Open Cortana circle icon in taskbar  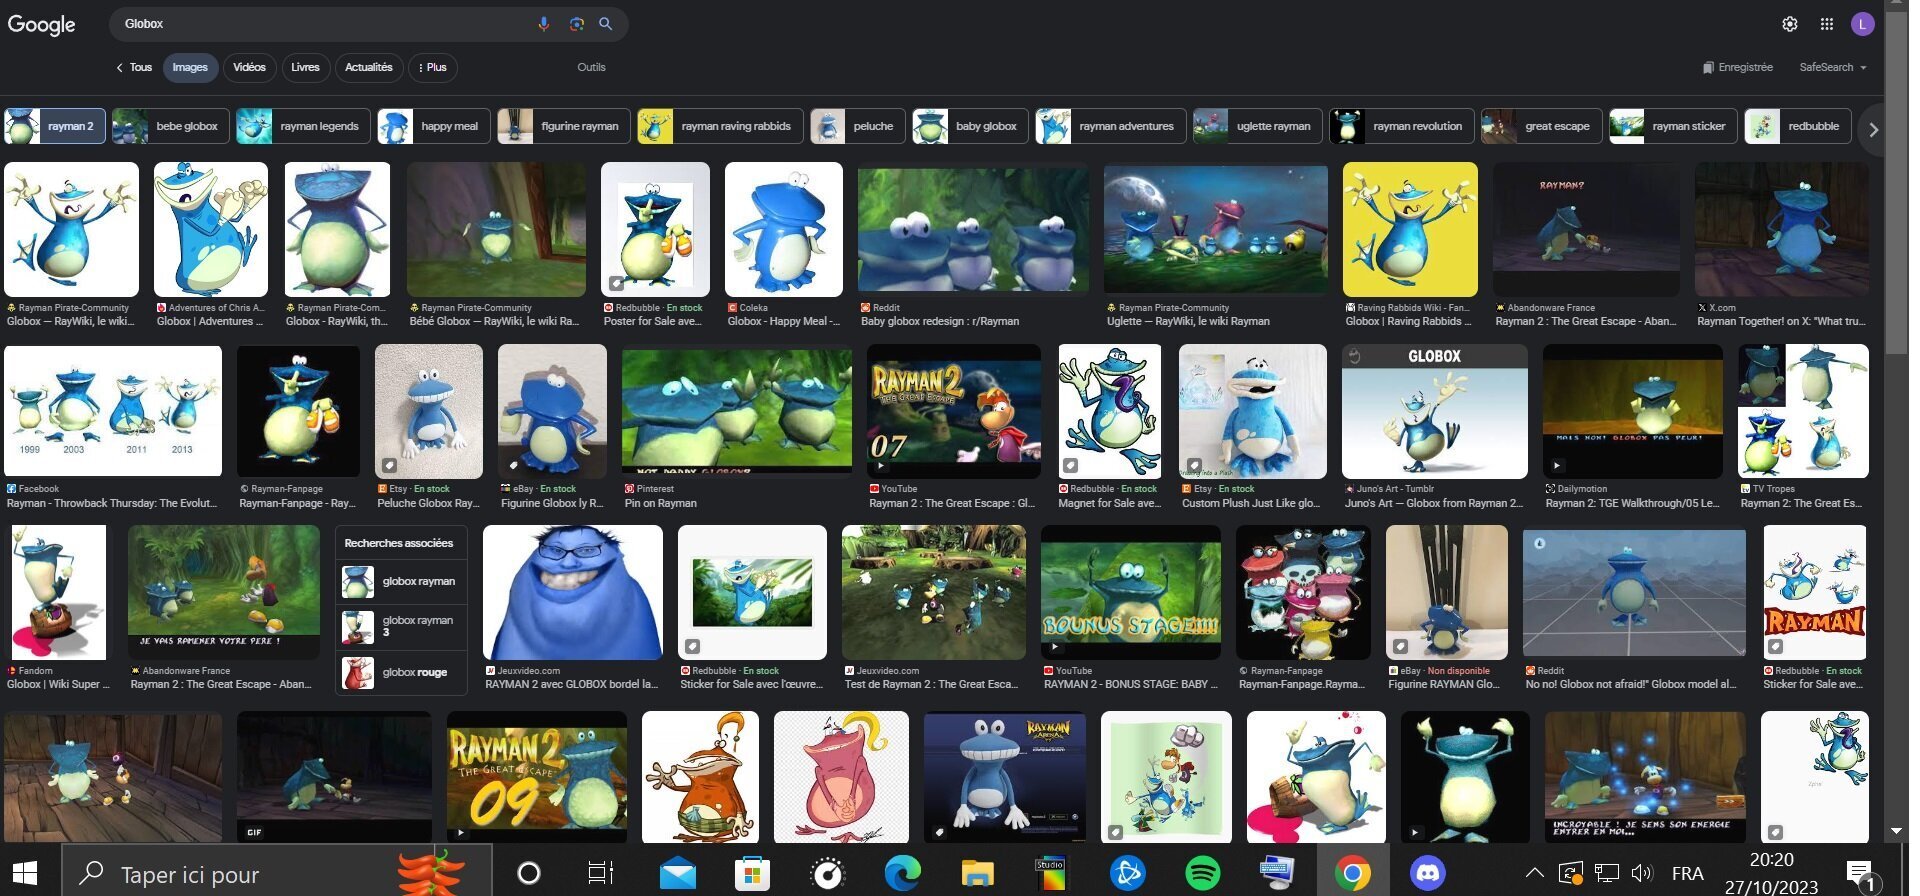click(529, 873)
